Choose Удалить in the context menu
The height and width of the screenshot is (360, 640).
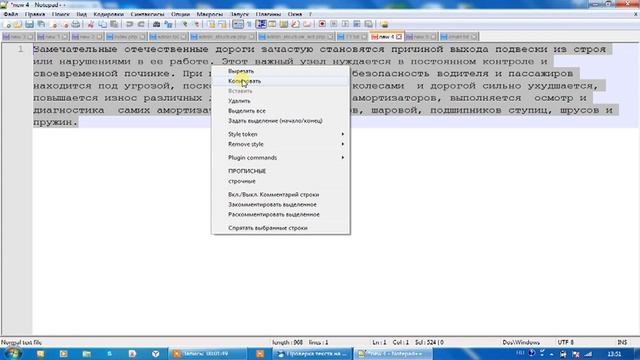[281, 101]
